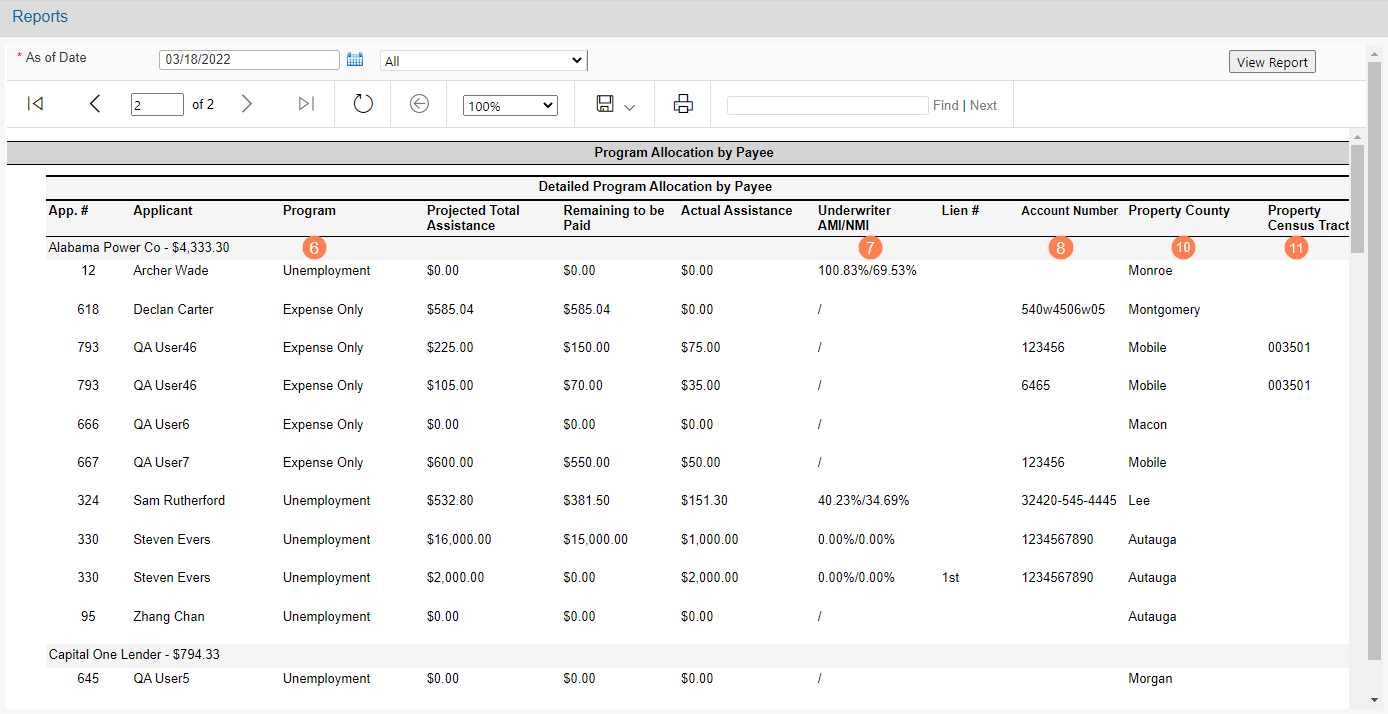Click the save/export disk icon
Image resolution: width=1388 pixels, height=714 pixels.
tap(604, 104)
